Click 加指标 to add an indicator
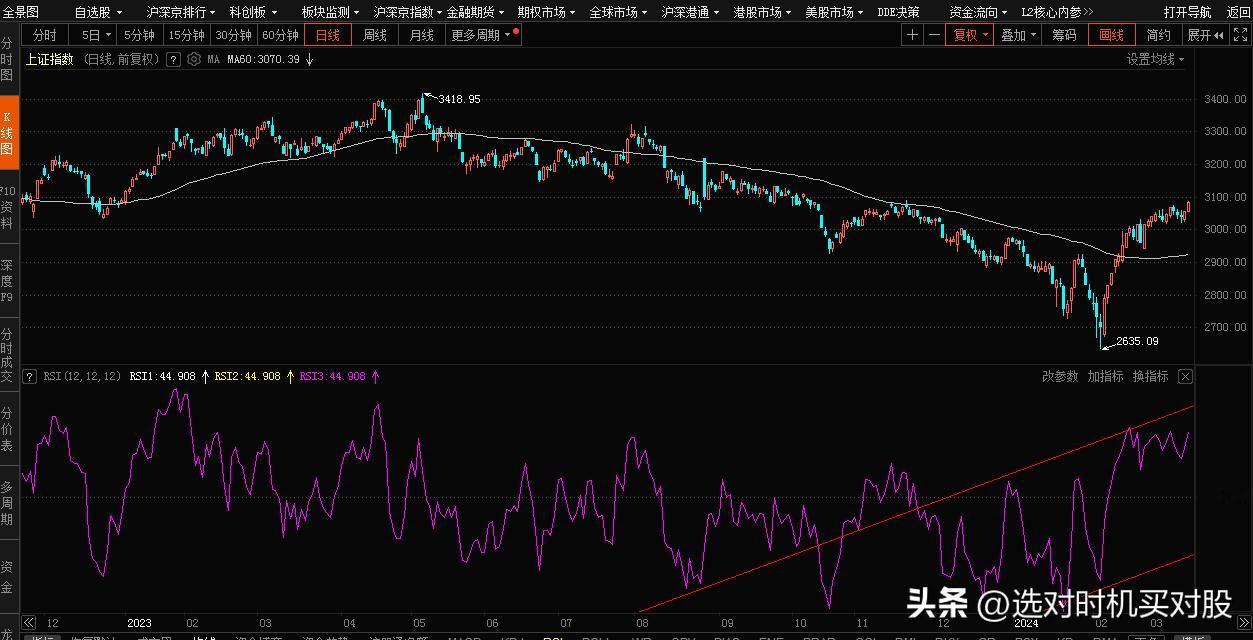 1105,377
